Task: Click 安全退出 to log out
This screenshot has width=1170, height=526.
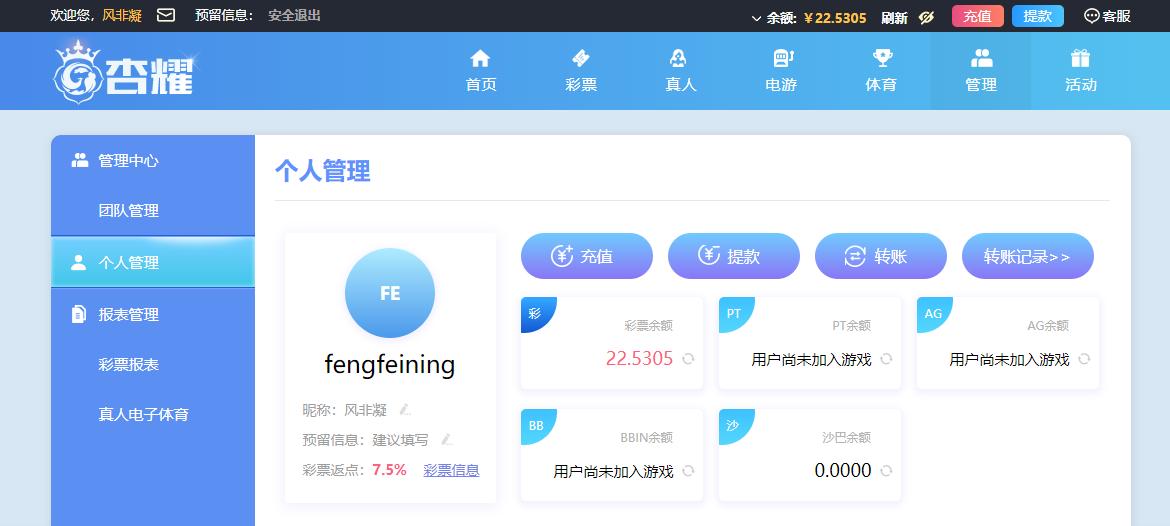Action: coord(294,15)
